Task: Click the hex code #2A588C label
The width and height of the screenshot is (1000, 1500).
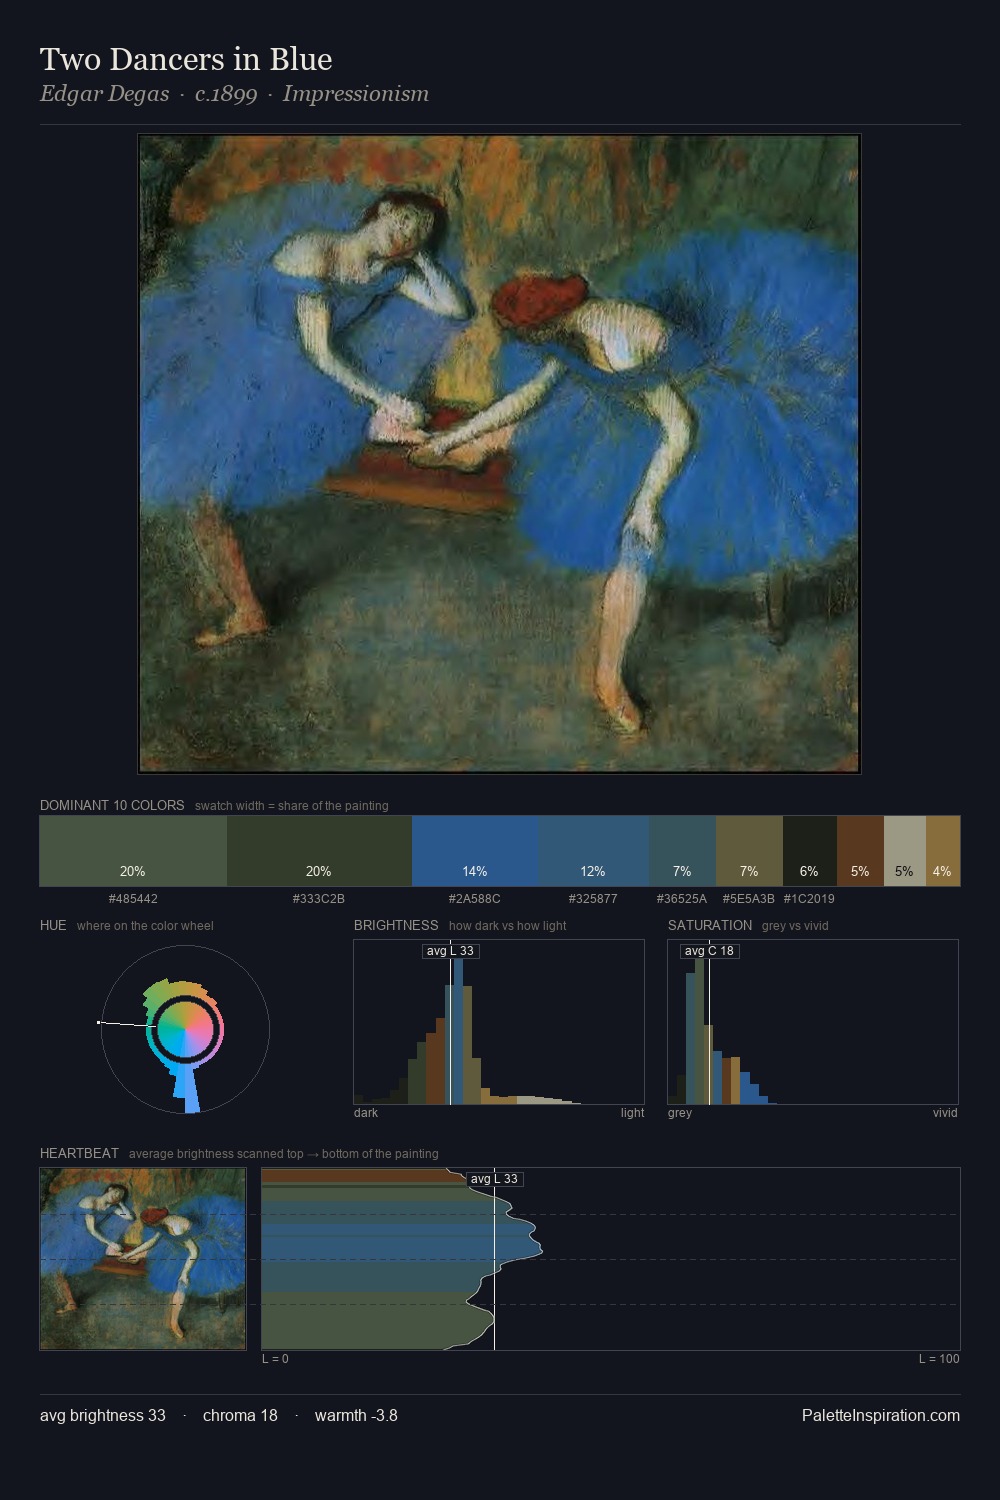Action: 475,899
